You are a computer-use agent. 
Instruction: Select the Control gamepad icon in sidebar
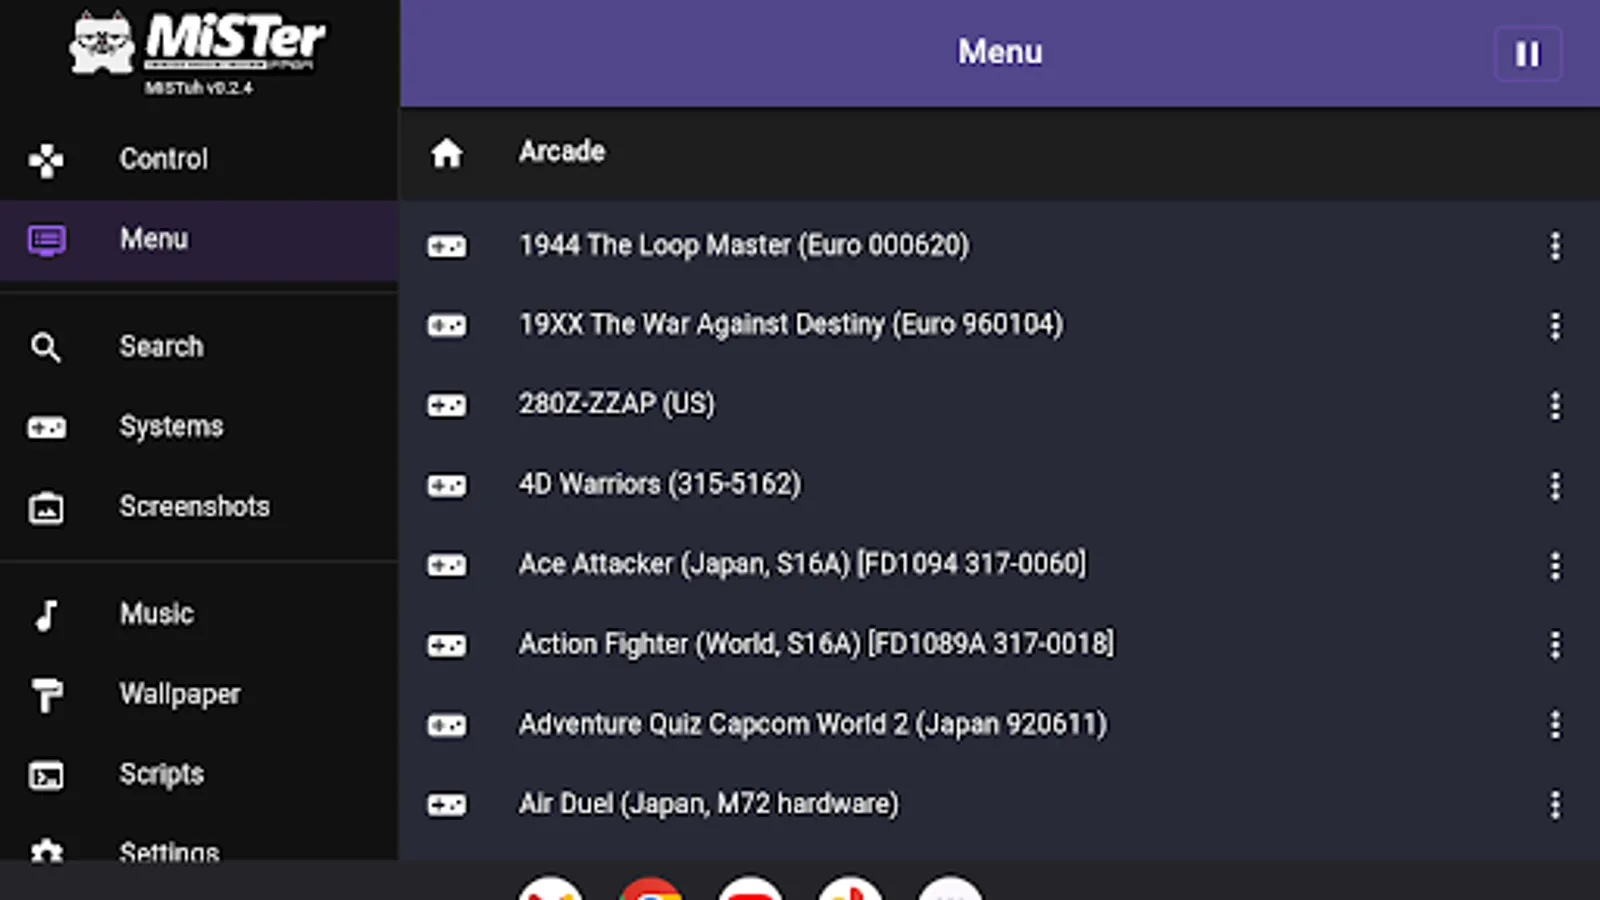coord(45,160)
